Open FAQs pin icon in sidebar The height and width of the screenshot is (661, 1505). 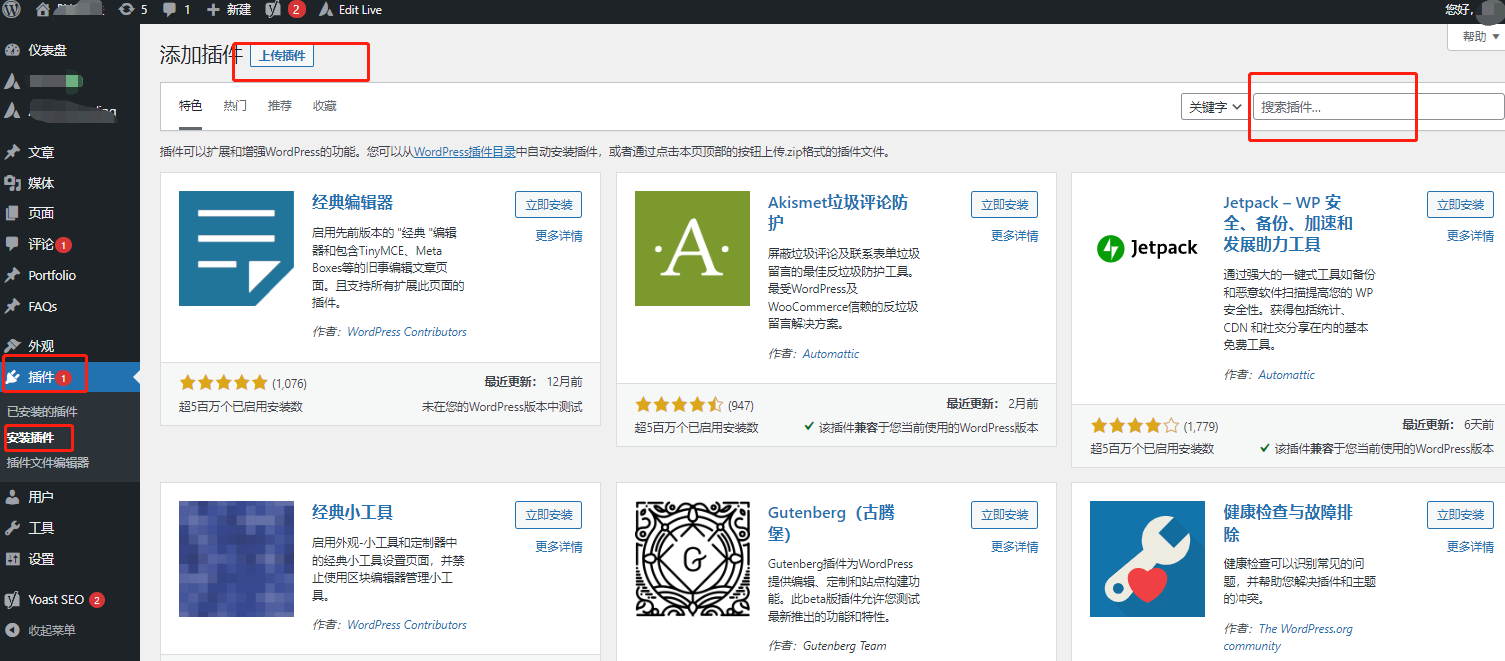pyautogui.click(x=13, y=306)
